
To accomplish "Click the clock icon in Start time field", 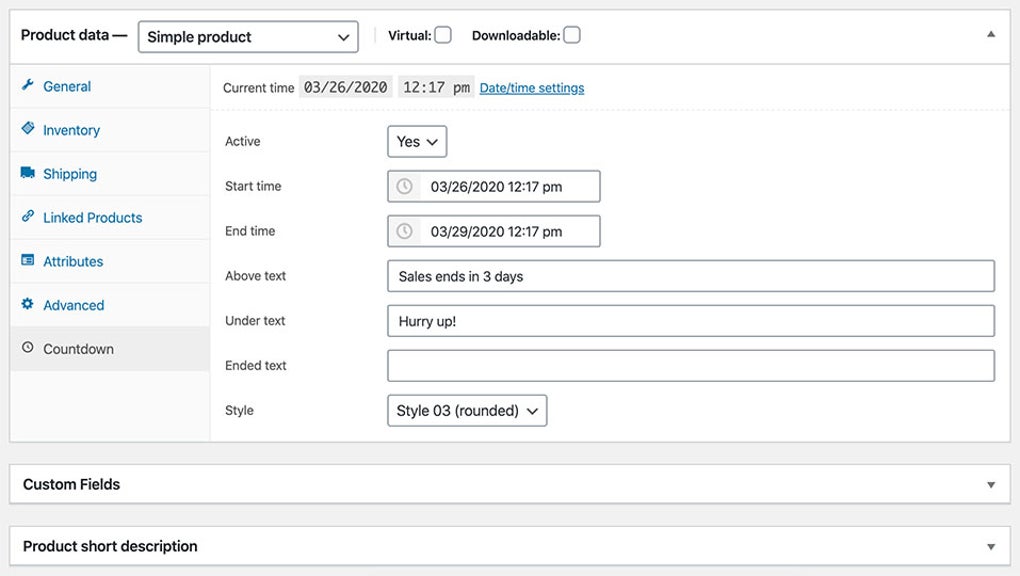I will (x=405, y=186).
